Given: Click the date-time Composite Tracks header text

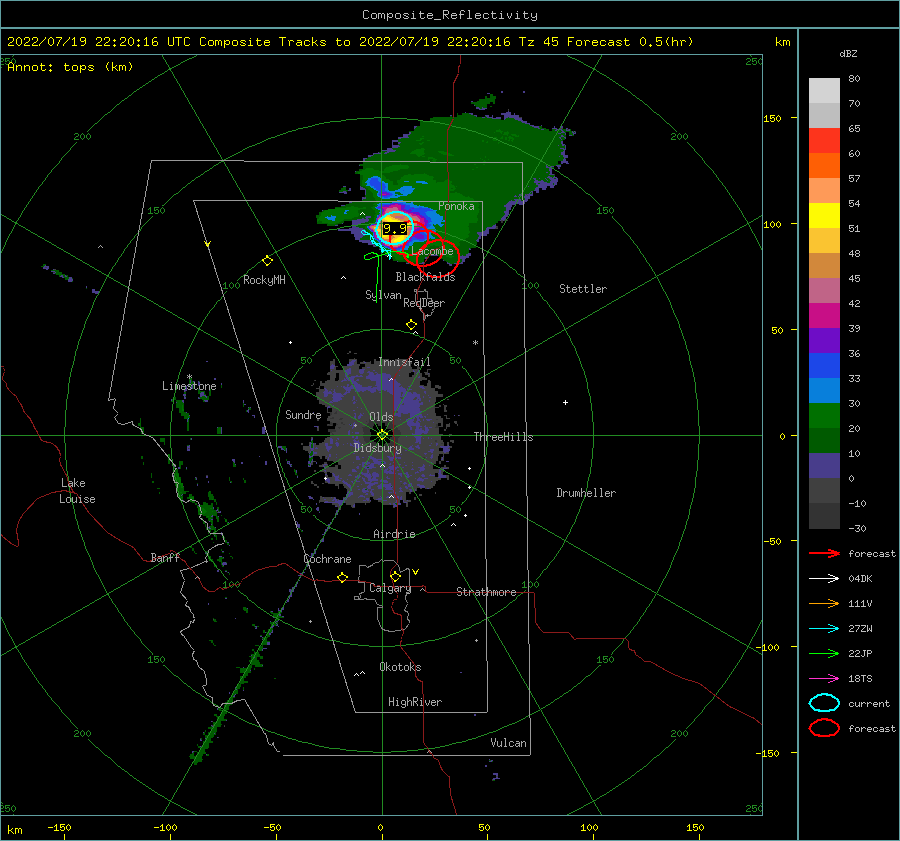Looking at the screenshot, I should click(350, 42).
